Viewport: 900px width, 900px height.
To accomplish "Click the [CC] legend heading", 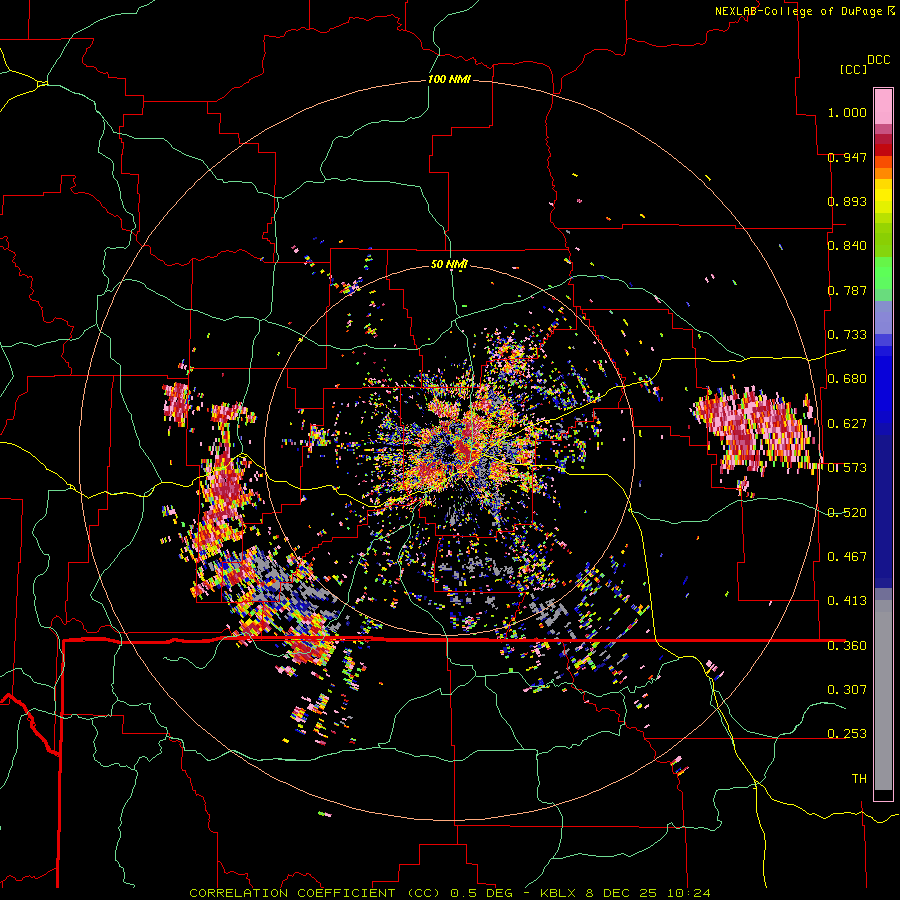I will [x=853, y=69].
